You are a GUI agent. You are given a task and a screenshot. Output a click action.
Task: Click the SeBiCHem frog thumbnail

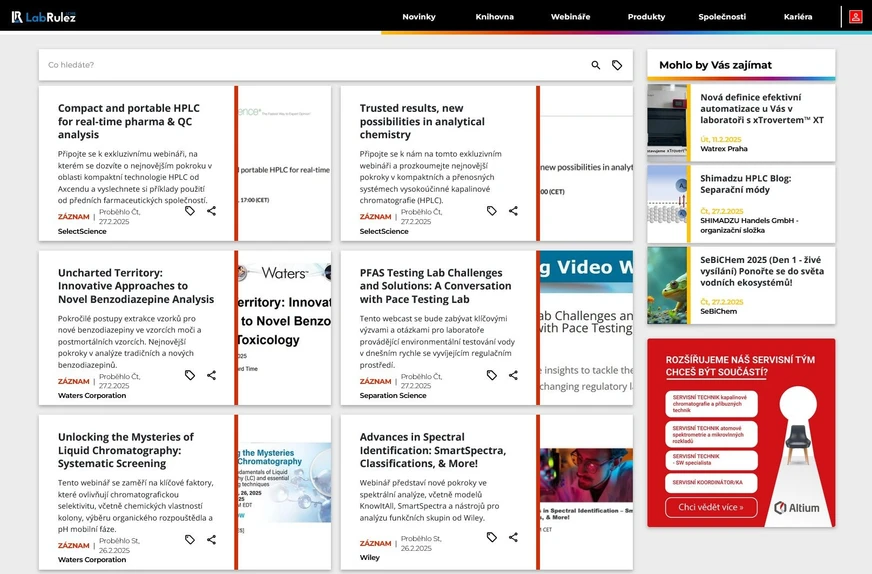667,285
